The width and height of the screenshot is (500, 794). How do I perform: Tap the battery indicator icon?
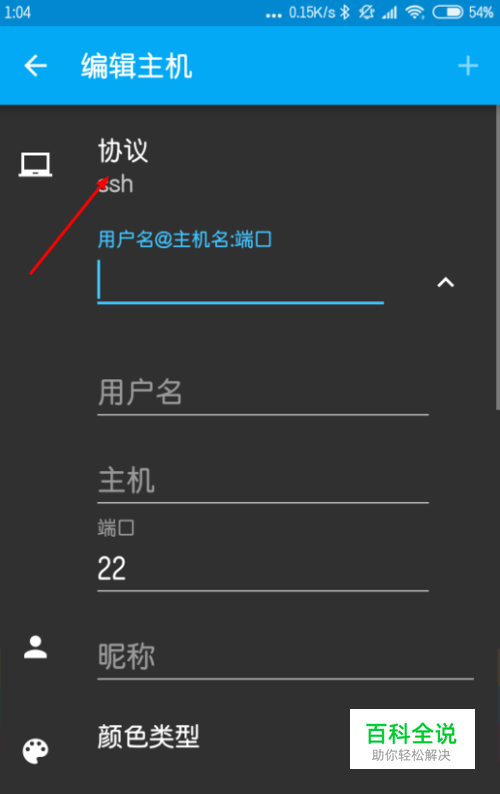[x=447, y=12]
